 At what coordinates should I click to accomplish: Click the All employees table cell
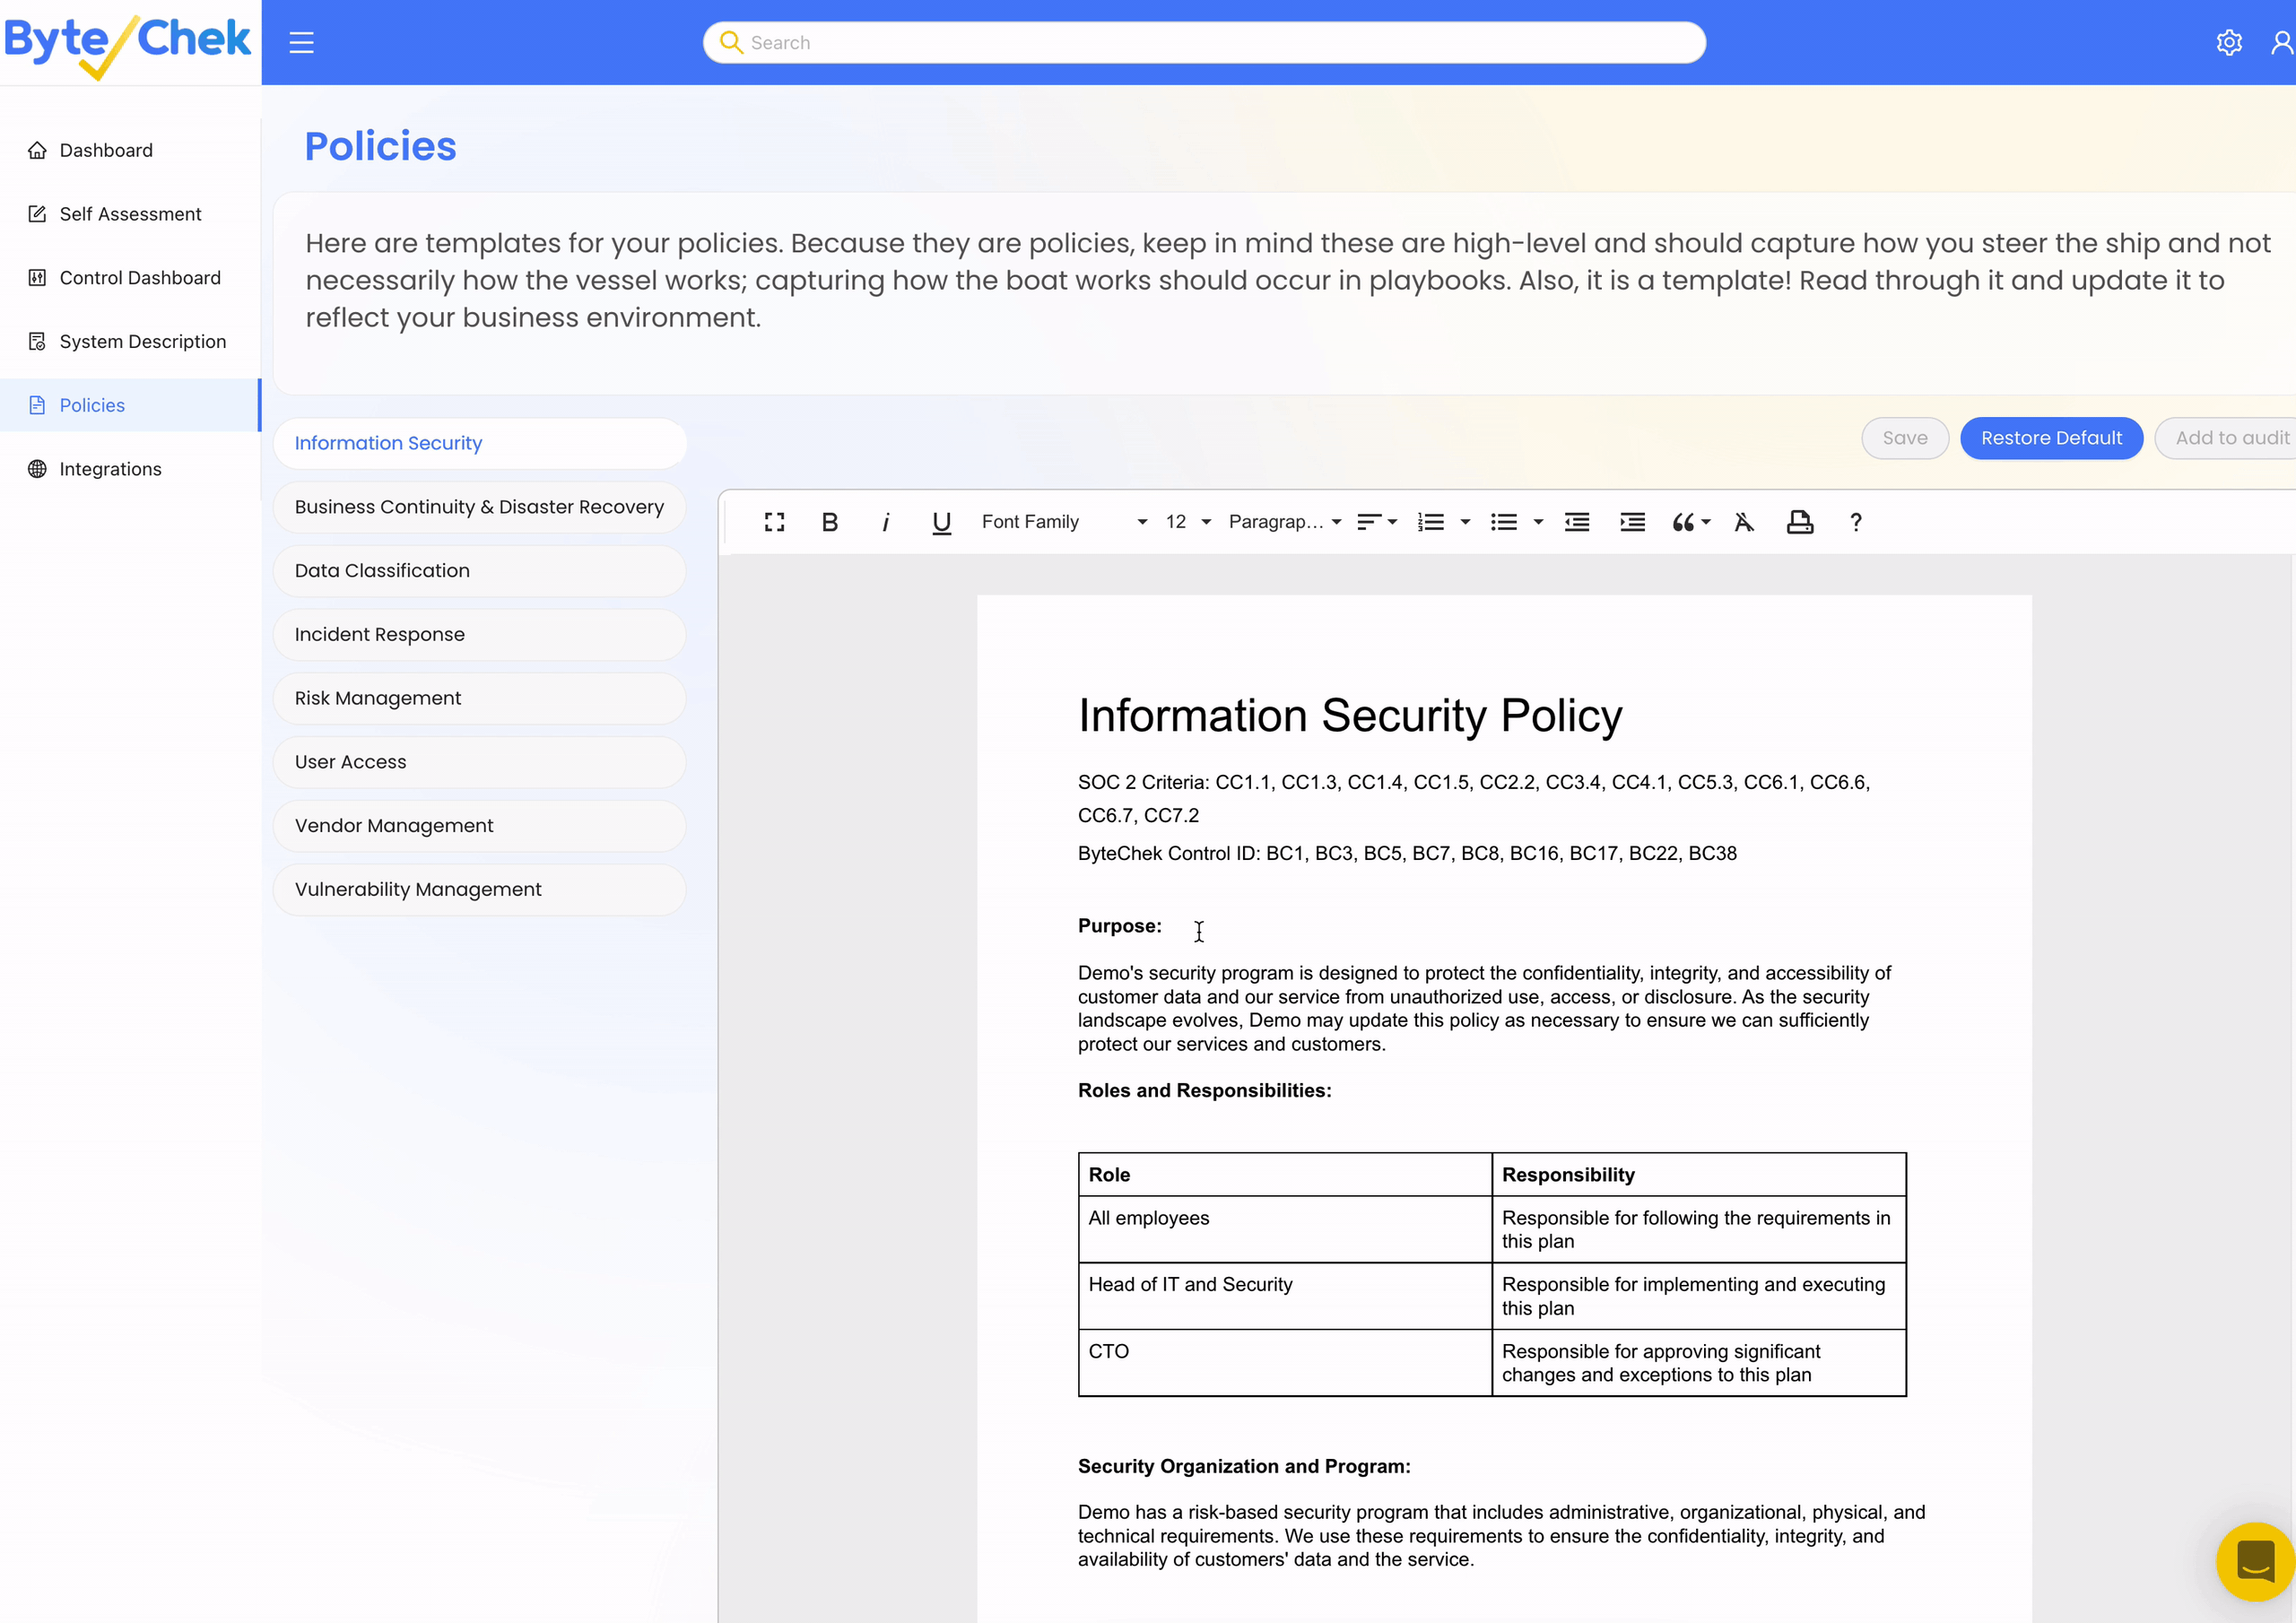pos(1285,1230)
